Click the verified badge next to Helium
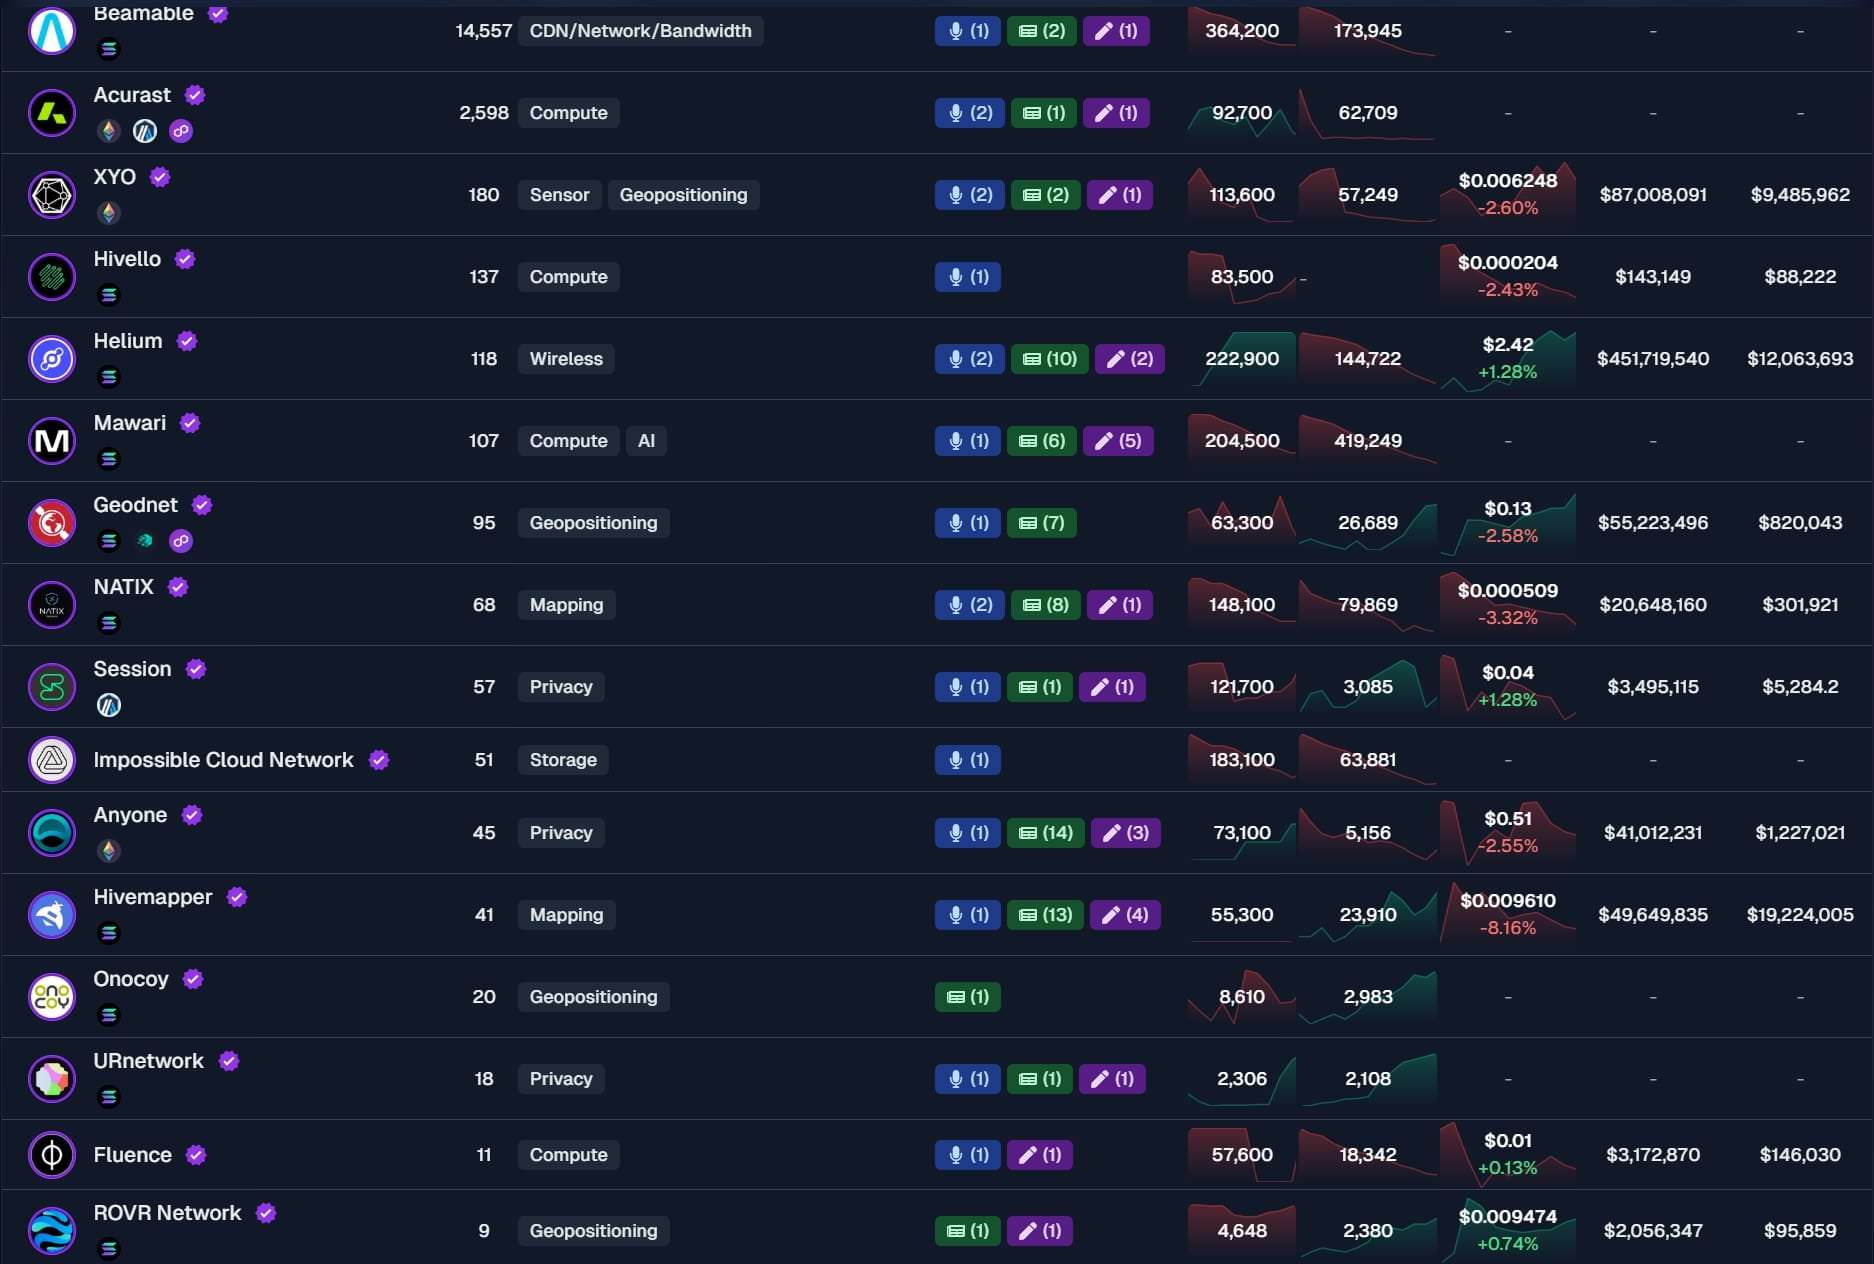Screen dimensions: 1874x1264 (x=187, y=341)
